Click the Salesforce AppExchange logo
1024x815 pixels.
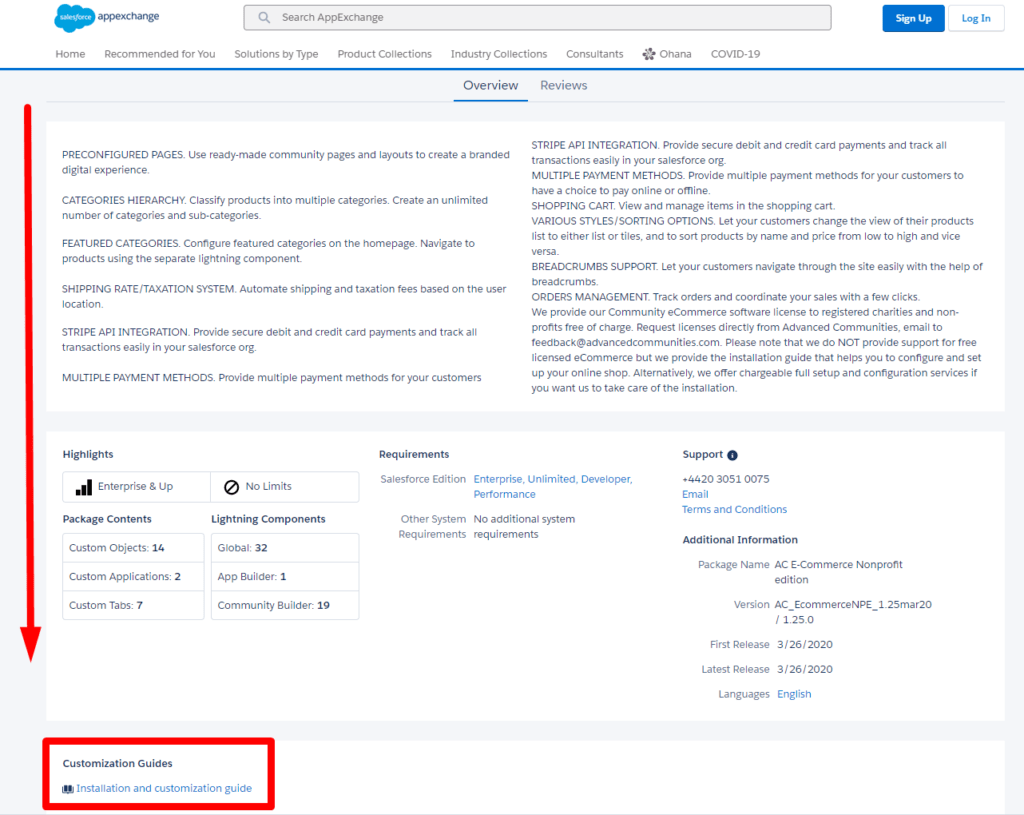(107, 17)
